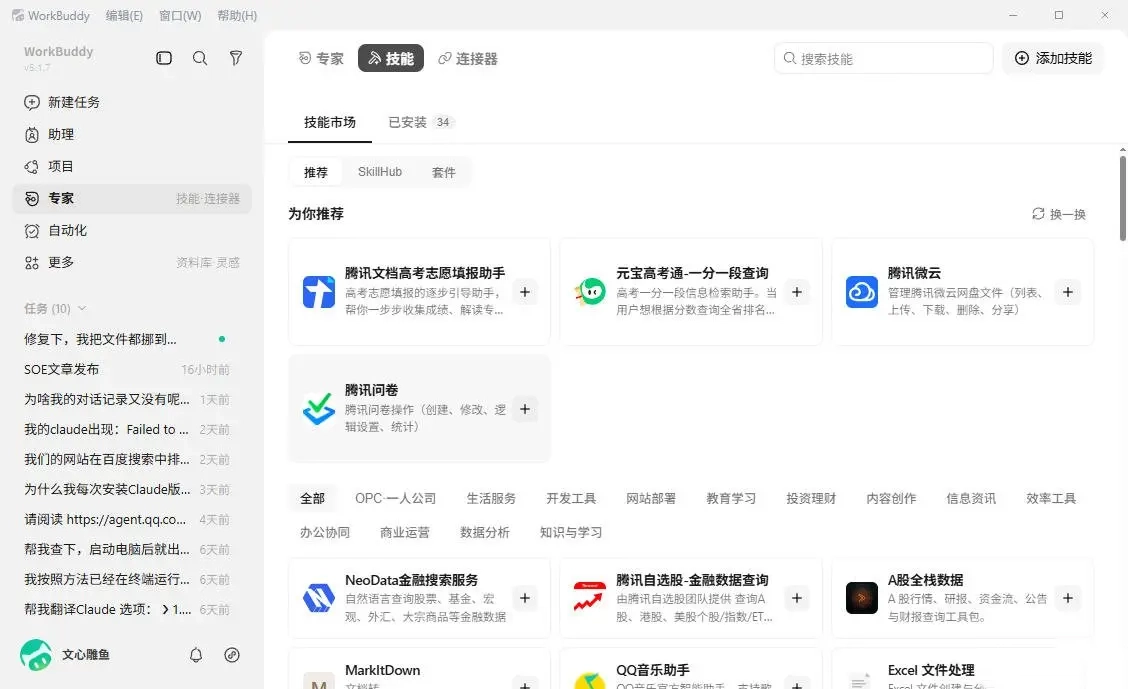The height and width of the screenshot is (689, 1128).
Task: Filter by the 开发工具 category
Action: 571,498
